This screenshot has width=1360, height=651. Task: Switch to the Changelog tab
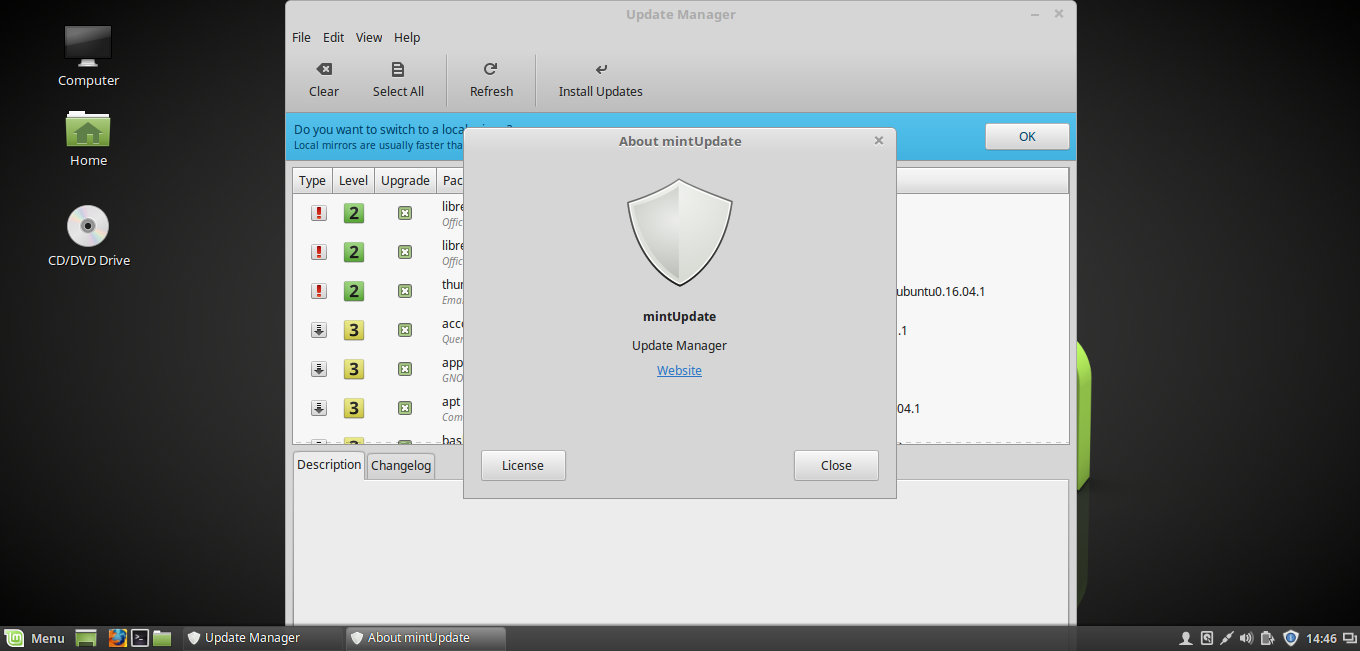[401, 466]
